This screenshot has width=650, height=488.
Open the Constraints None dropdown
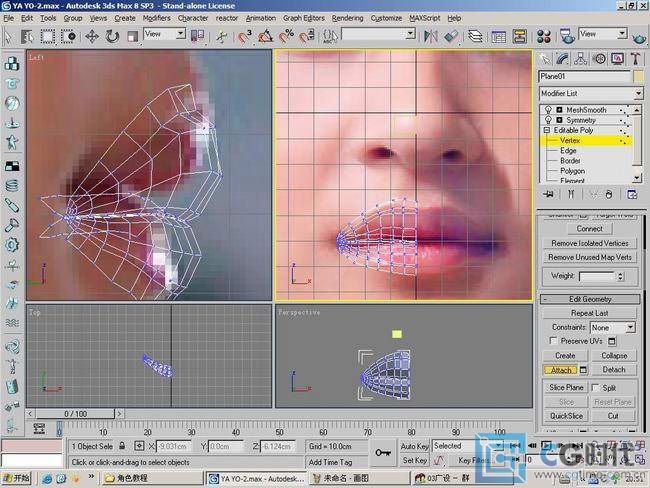(x=613, y=328)
